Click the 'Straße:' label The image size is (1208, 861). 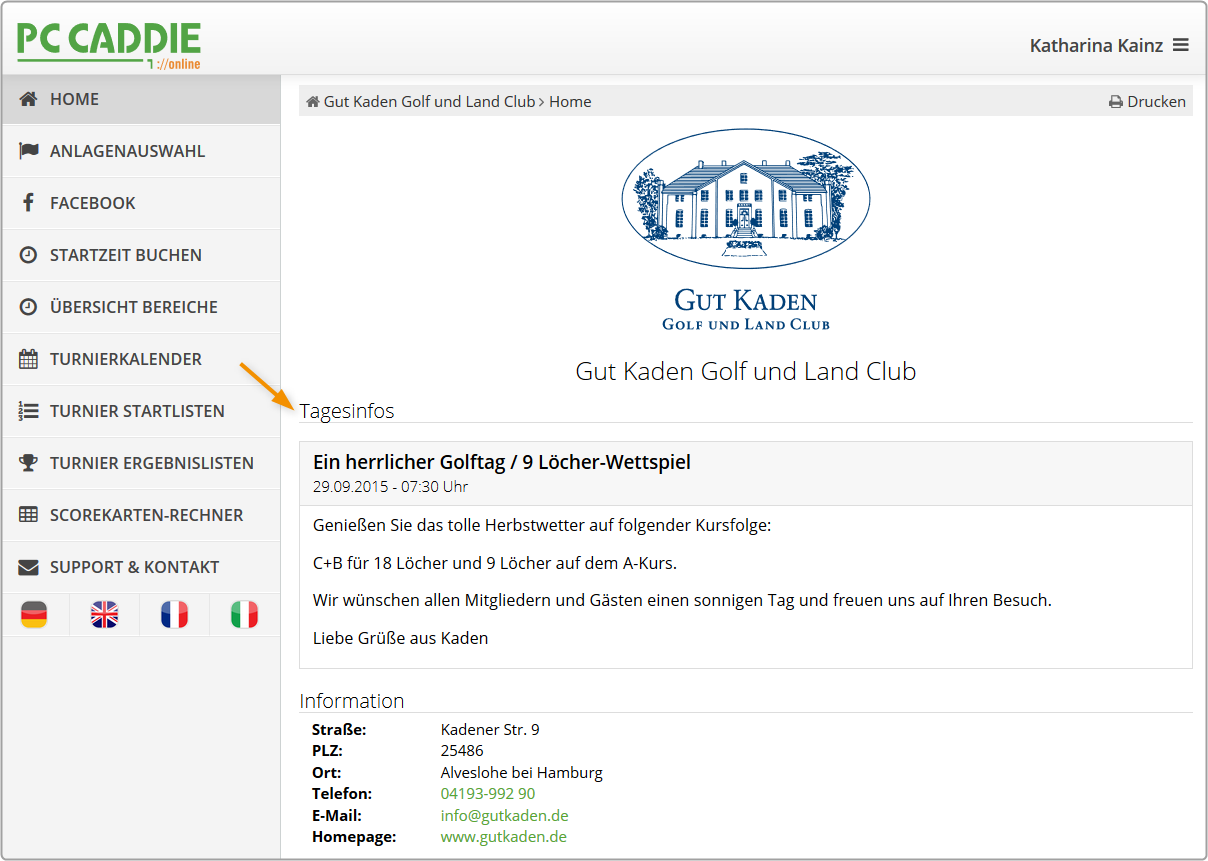coord(339,730)
